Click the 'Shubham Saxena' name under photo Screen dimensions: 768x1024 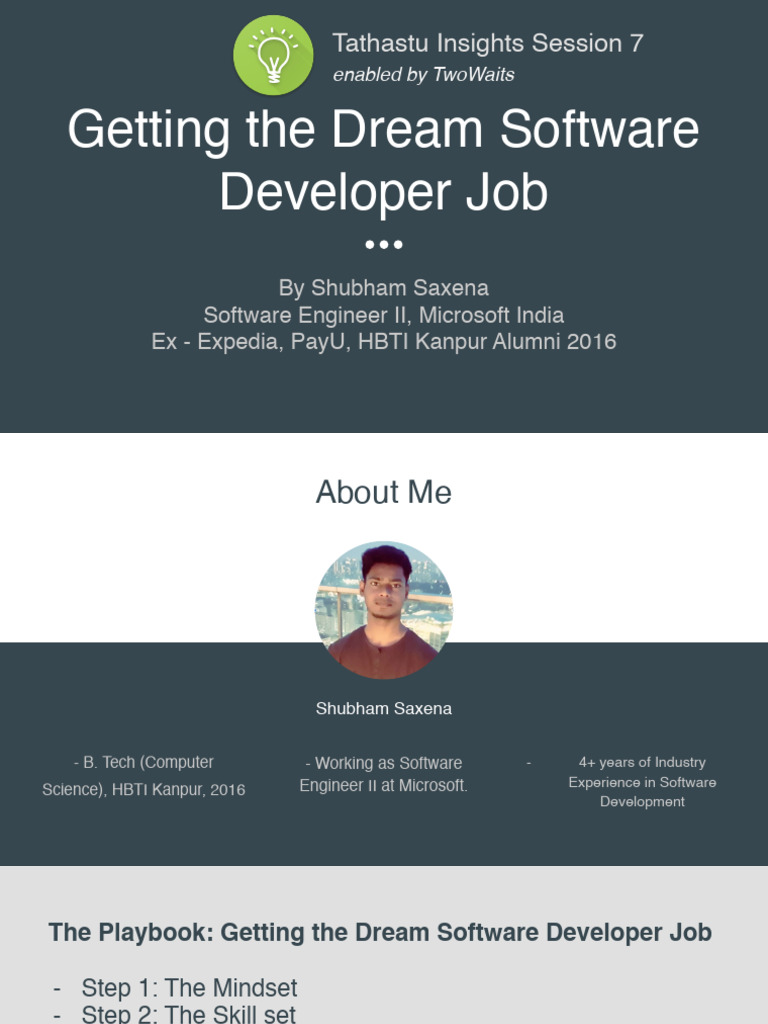point(383,709)
